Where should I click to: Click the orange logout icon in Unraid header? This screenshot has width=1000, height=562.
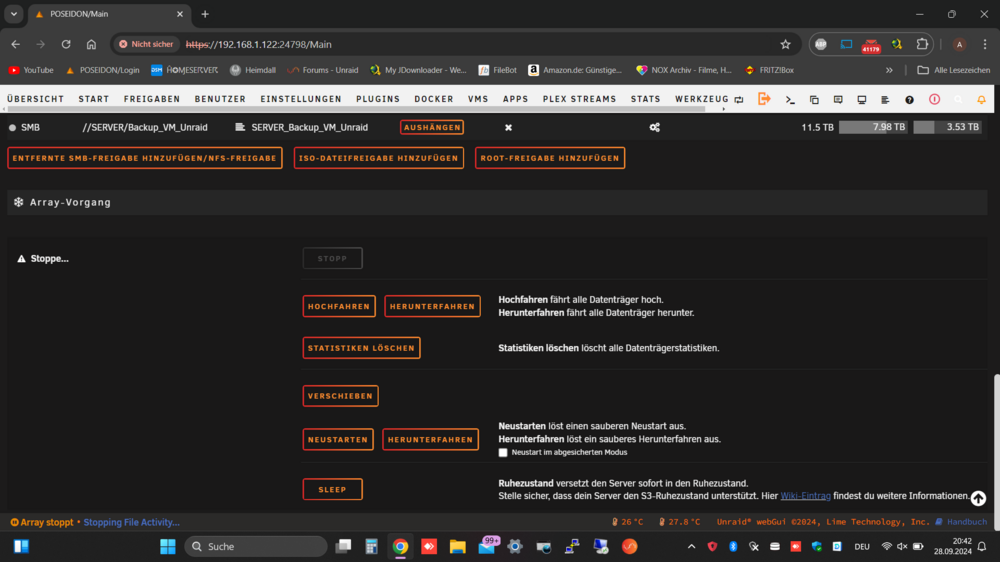coord(764,99)
